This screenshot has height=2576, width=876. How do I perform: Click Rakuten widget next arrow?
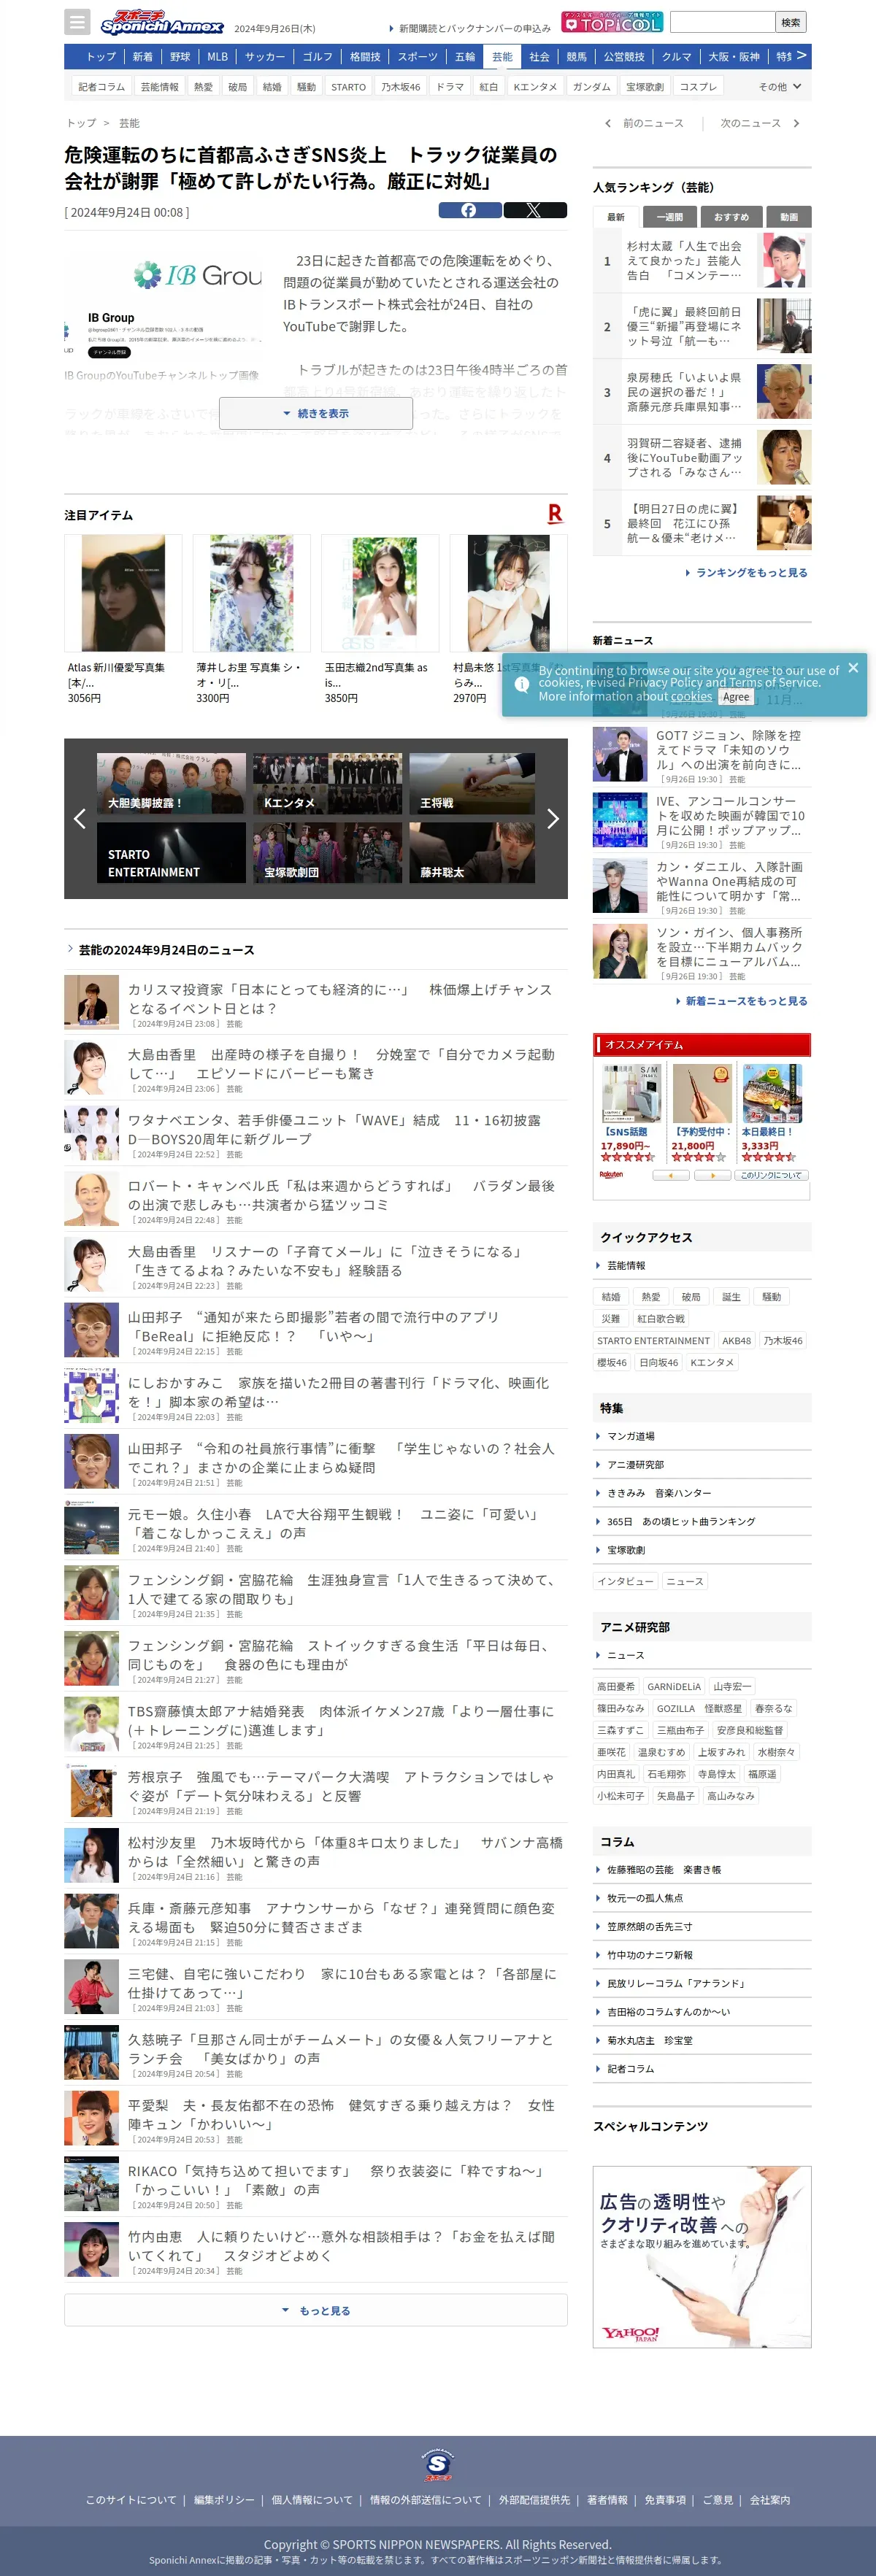pyautogui.click(x=712, y=1175)
